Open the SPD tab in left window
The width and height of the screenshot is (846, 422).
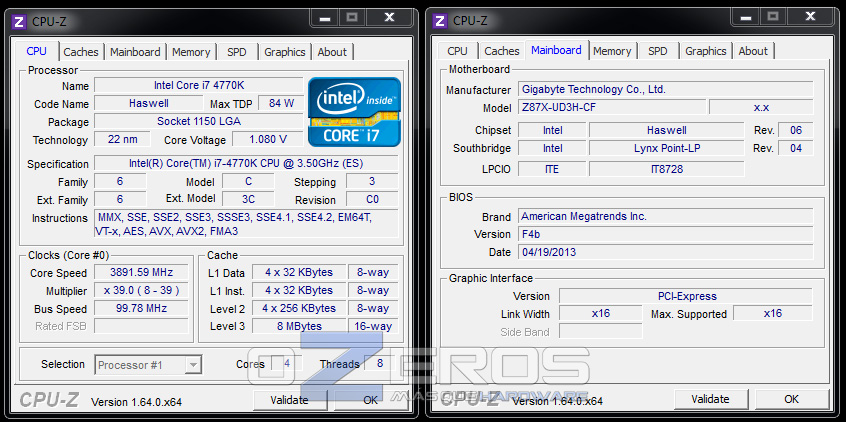click(x=236, y=52)
